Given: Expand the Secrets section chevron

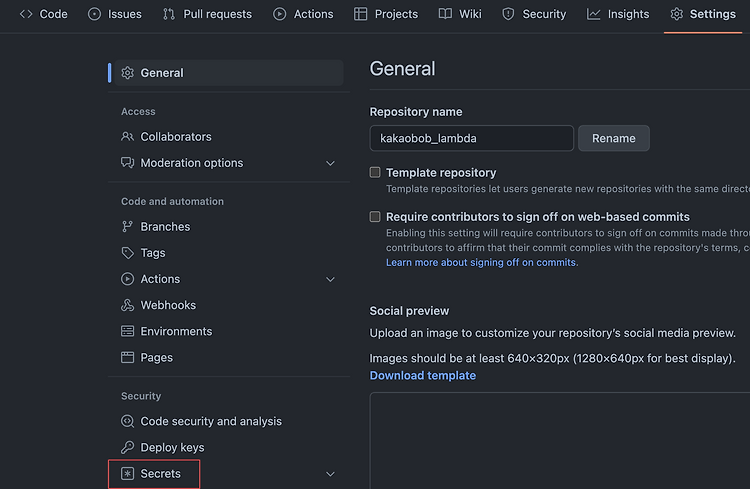Looking at the screenshot, I should click(330, 474).
